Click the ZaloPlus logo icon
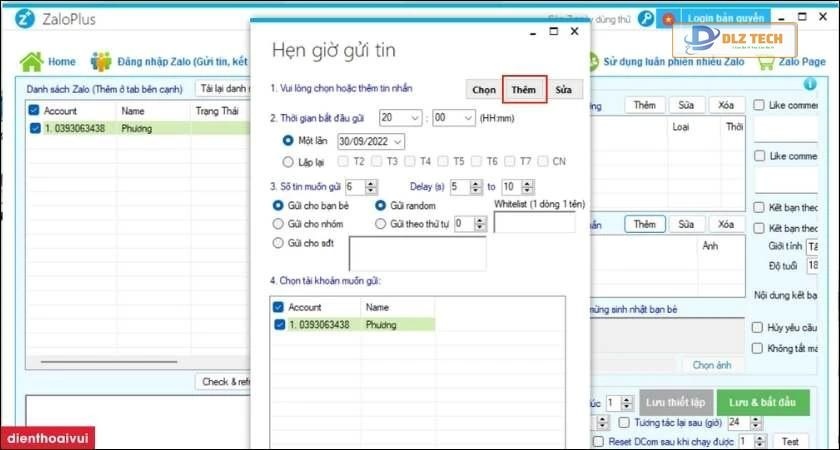 [21, 18]
